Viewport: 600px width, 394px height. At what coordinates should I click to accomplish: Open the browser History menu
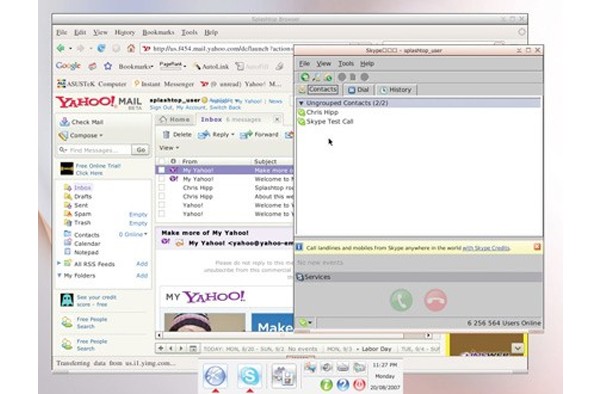click(125, 33)
